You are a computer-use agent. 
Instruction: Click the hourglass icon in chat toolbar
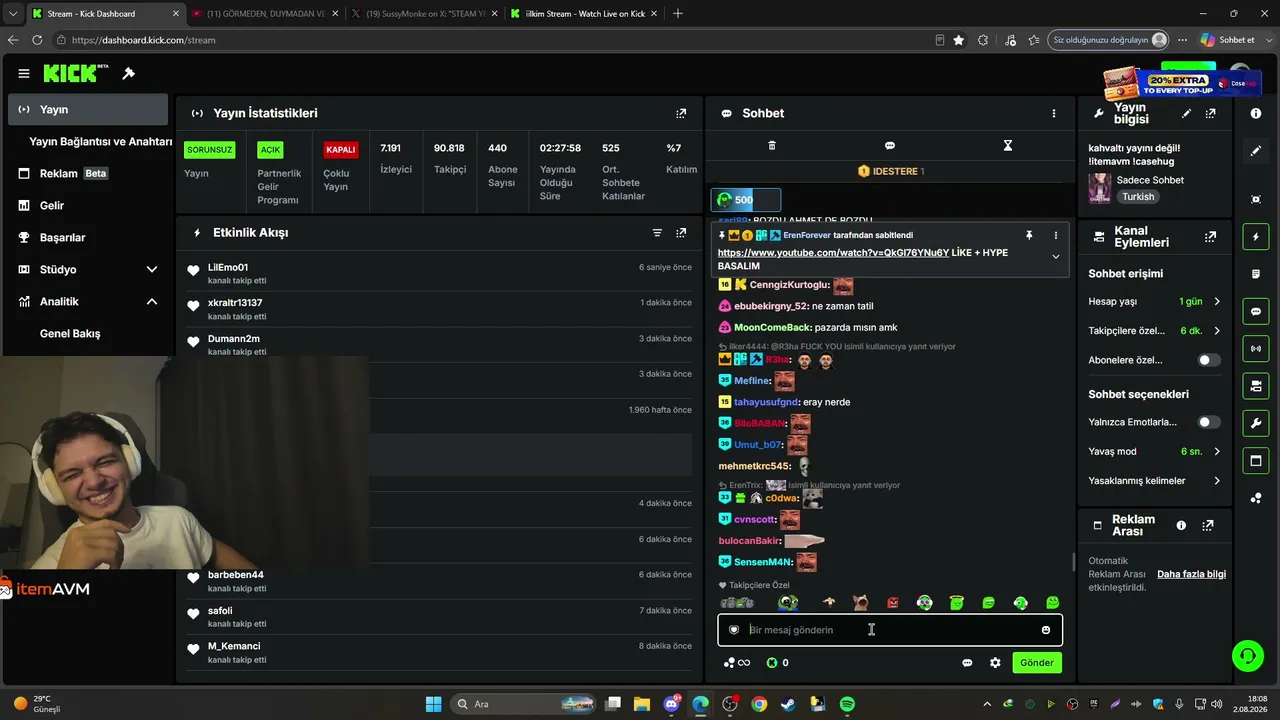(1008, 146)
